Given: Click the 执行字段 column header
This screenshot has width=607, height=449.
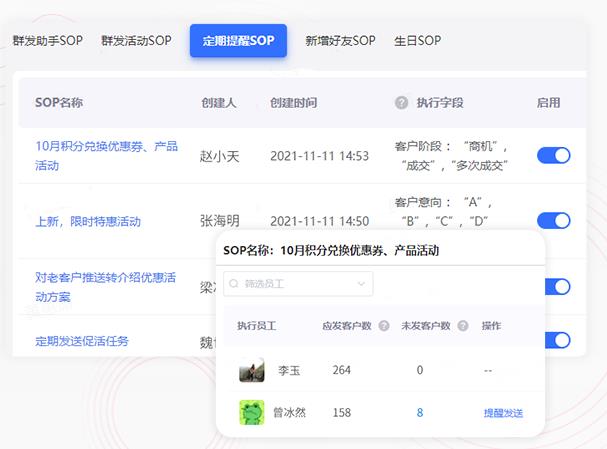Looking at the screenshot, I should (x=440, y=103).
